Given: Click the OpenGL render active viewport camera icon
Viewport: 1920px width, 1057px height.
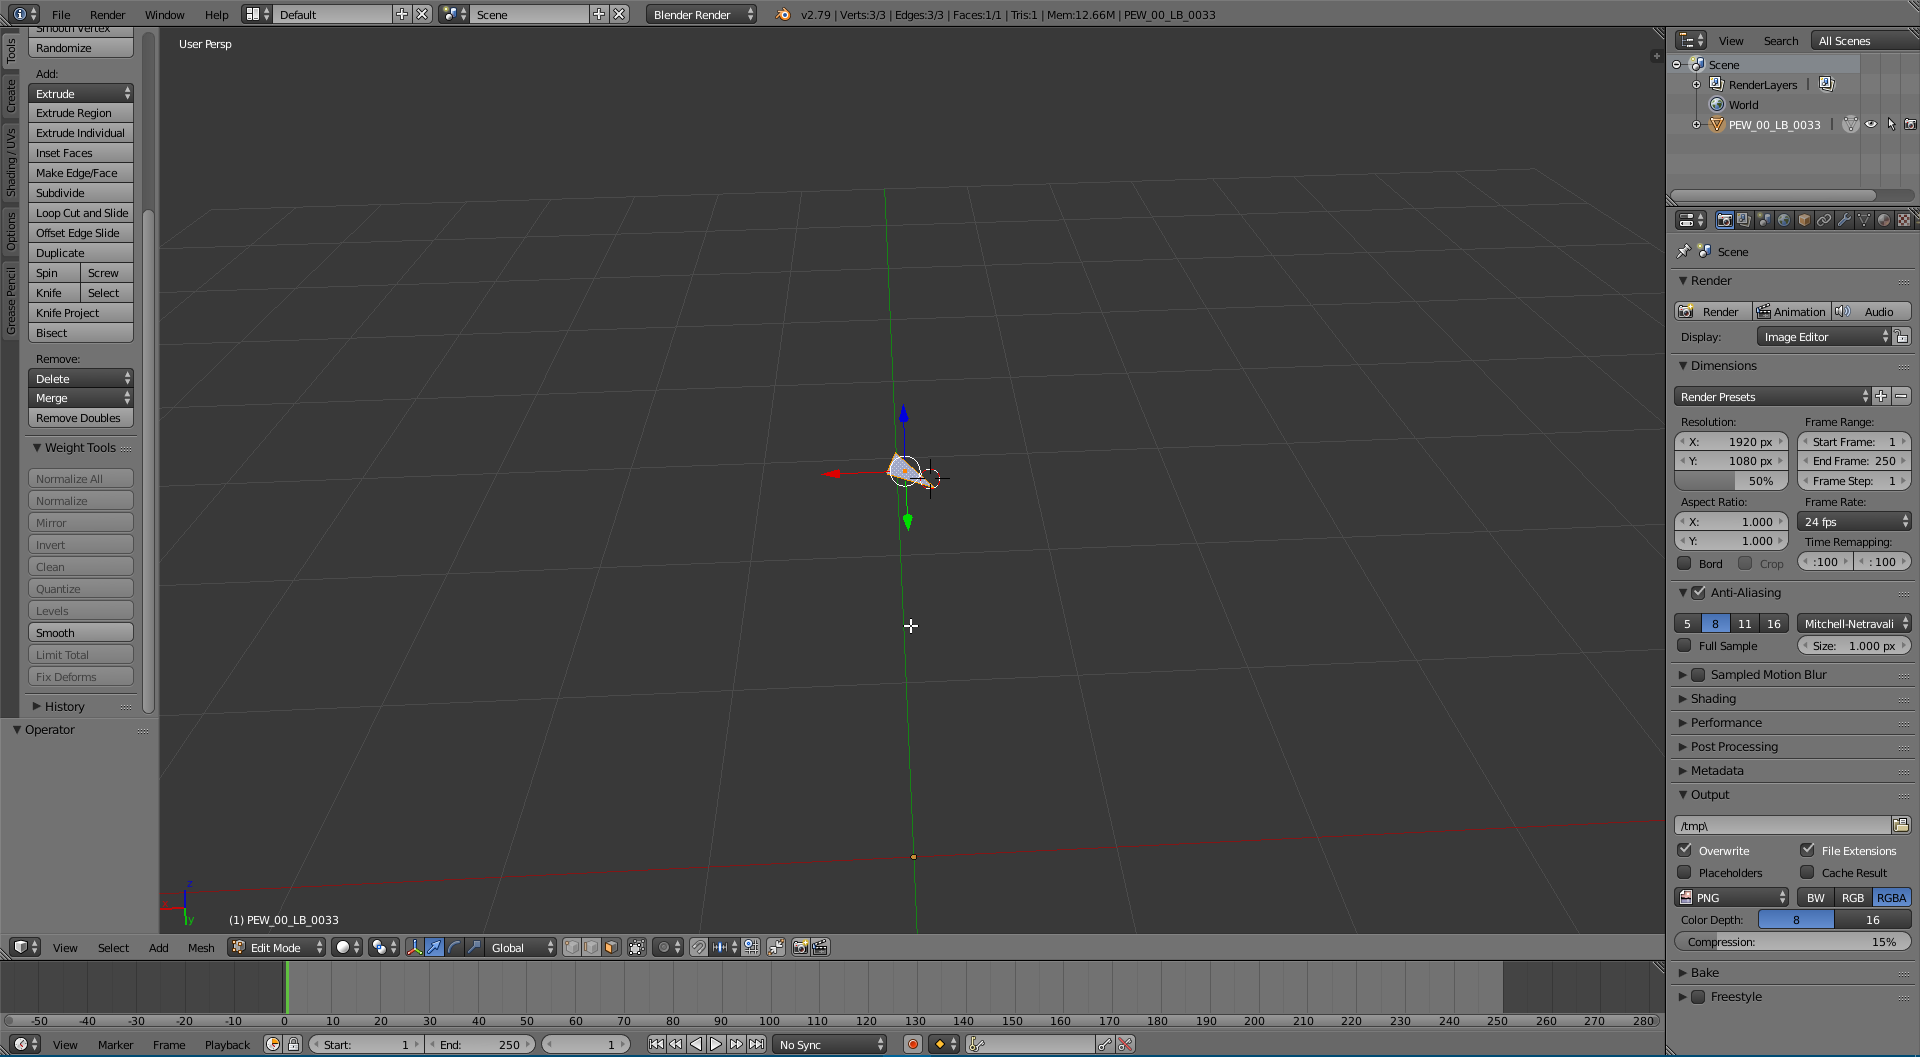Looking at the screenshot, I should 800,947.
